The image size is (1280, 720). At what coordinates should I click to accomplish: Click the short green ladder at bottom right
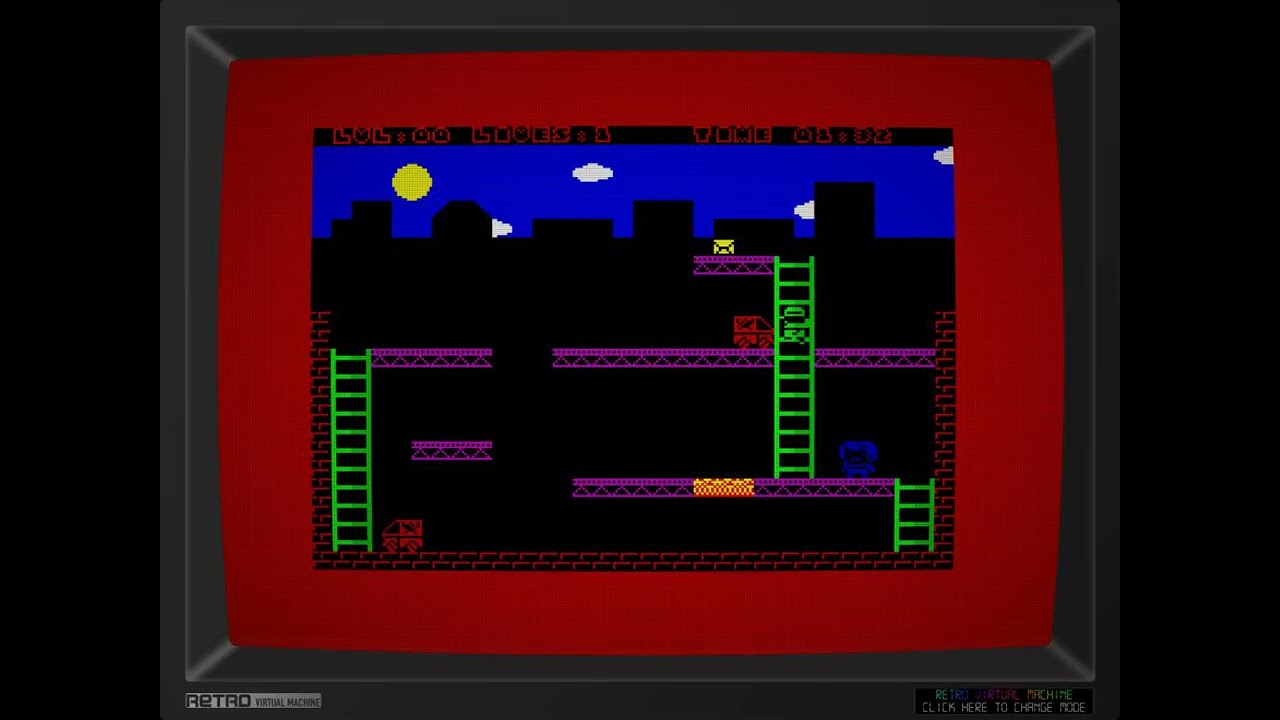tap(914, 515)
